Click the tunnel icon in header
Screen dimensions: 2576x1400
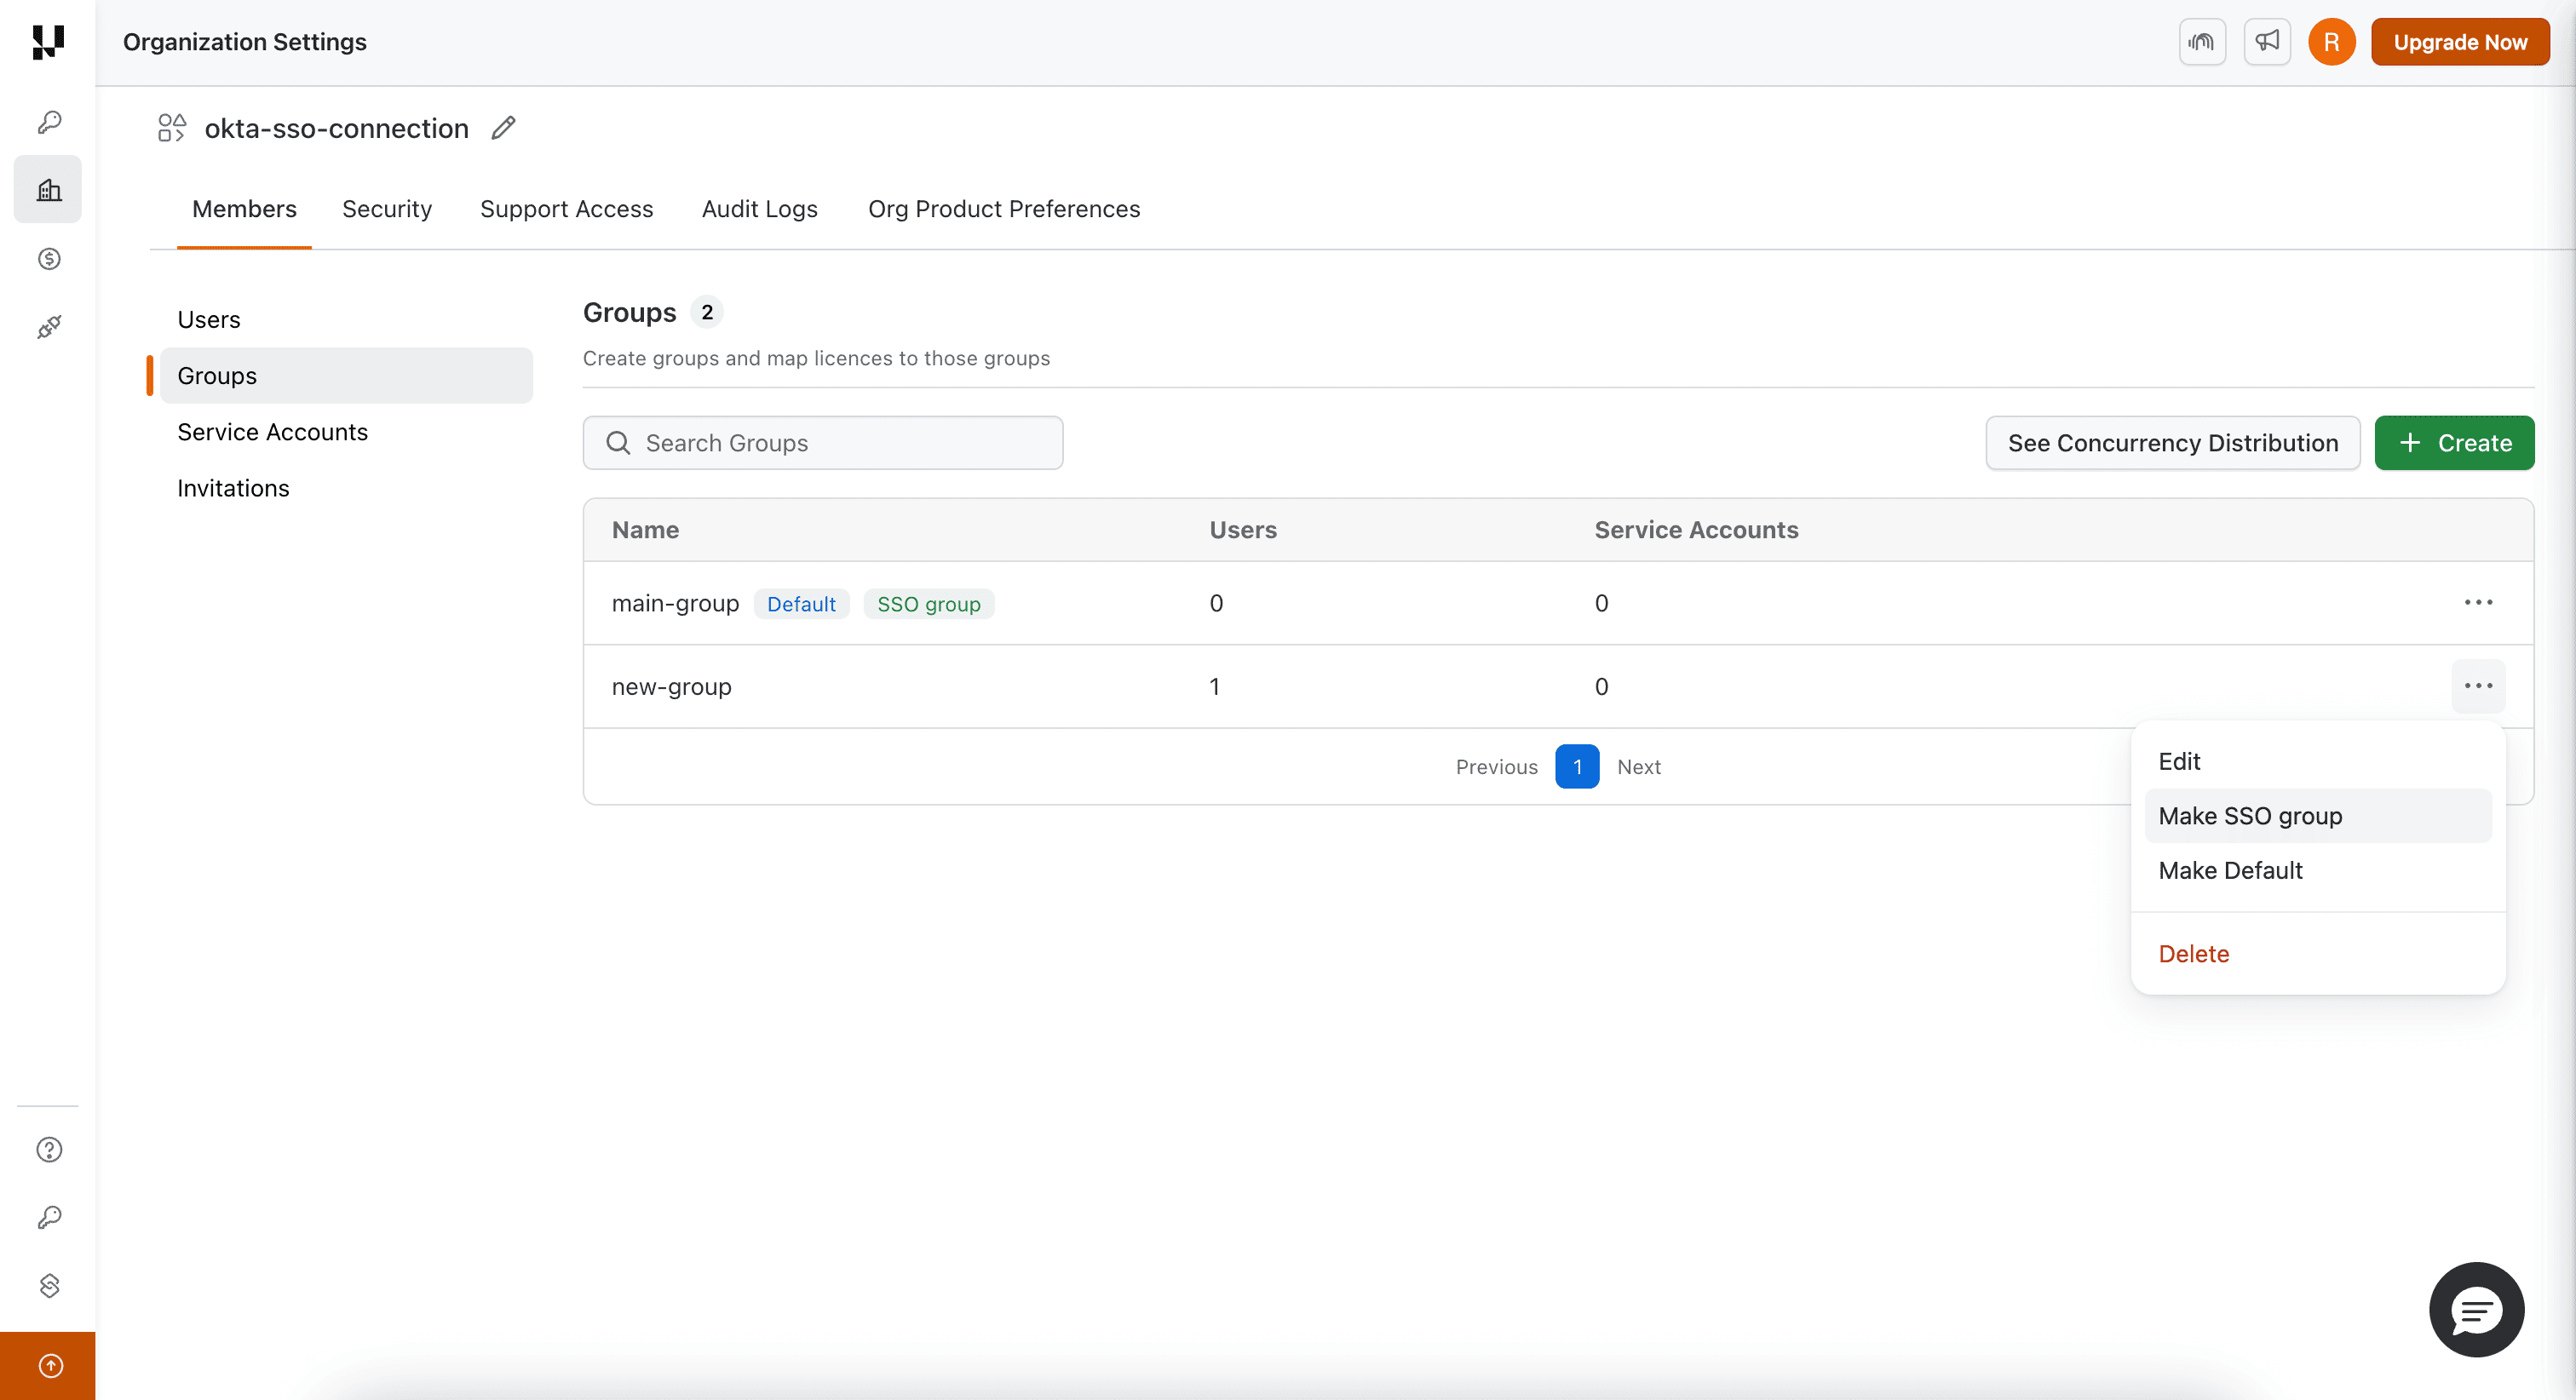pyautogui.click(x=2202, y=42)
